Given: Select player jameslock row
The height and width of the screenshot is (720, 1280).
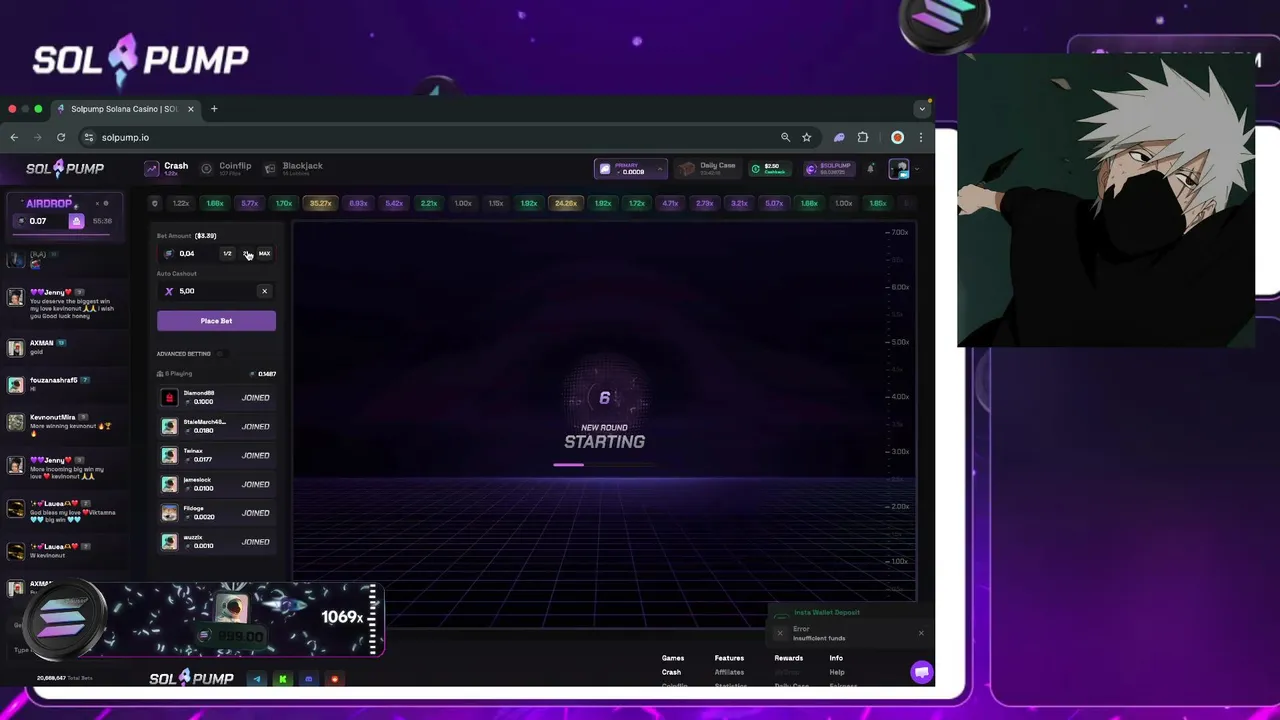Looking at the screenshot, I should pos(216,484).
